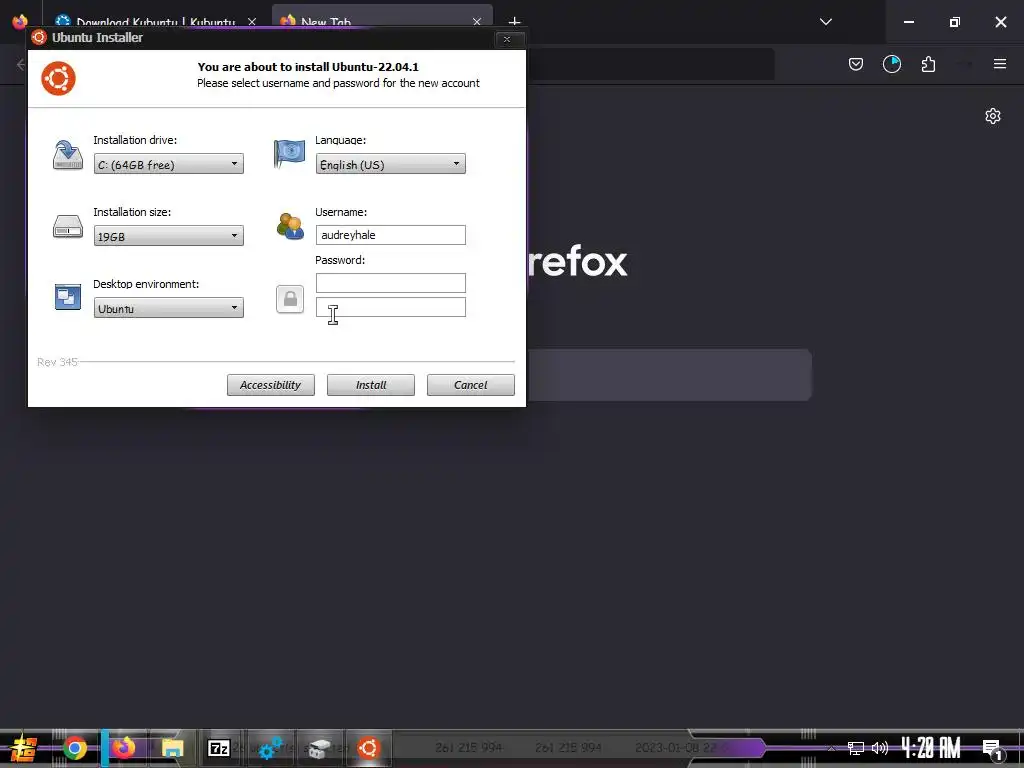Open the Firefox account circle icon
This screenshot has height=768, width=1024.
[891, 64]
